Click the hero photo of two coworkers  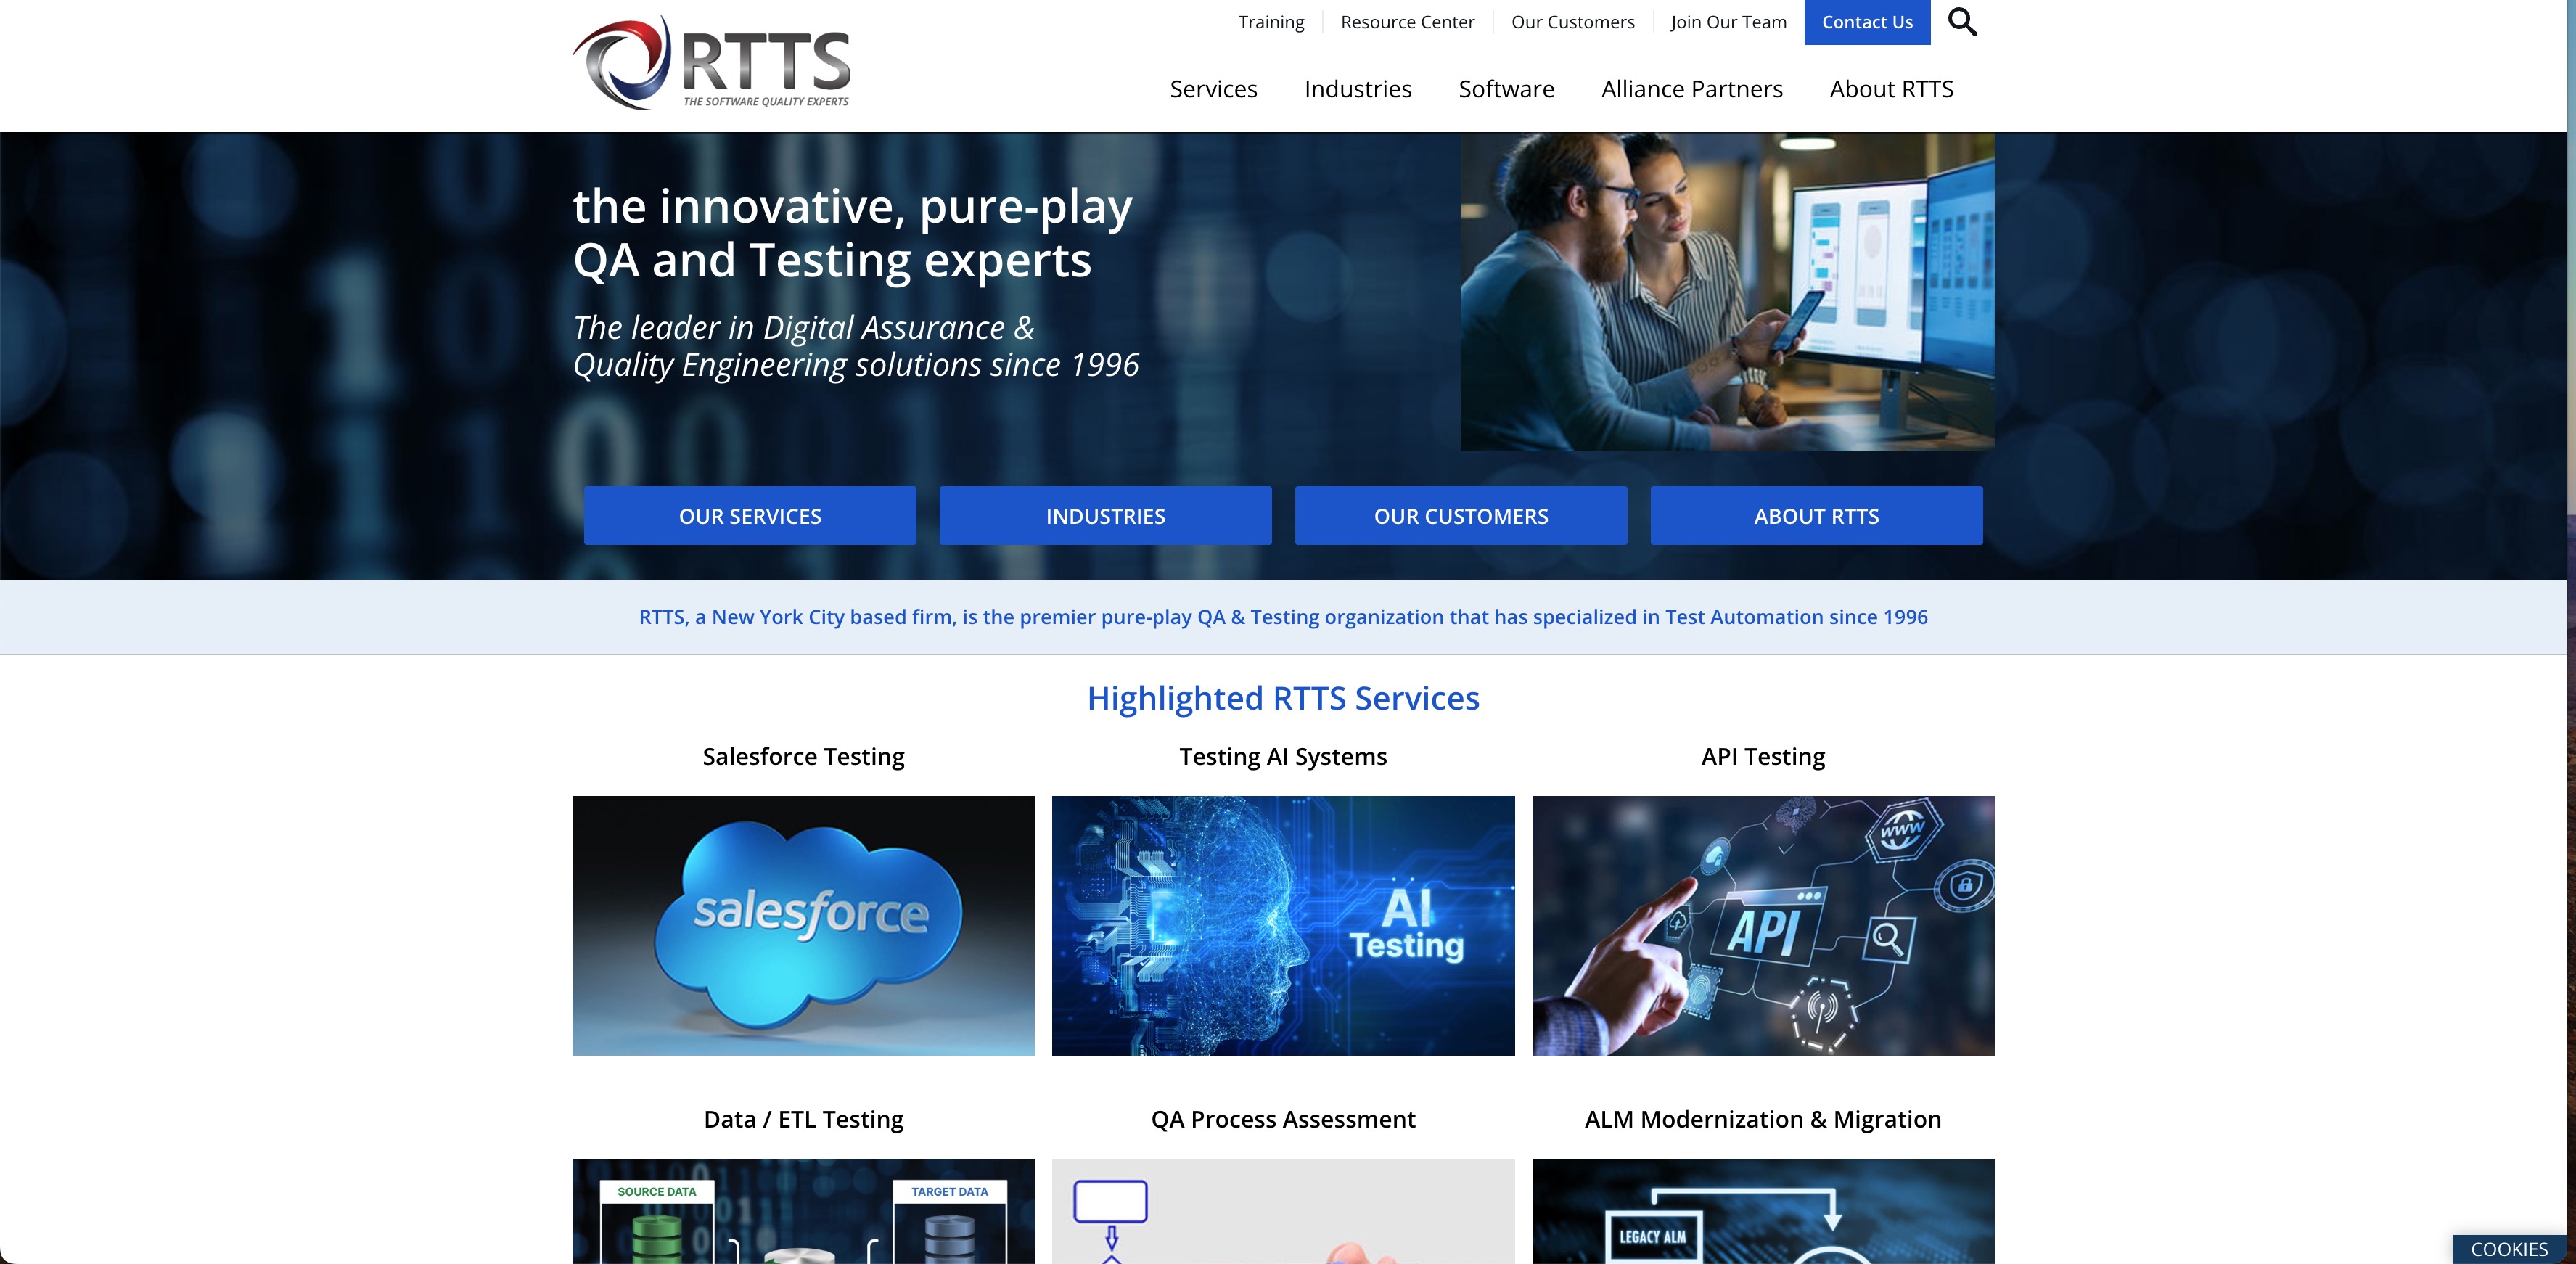1727,292
